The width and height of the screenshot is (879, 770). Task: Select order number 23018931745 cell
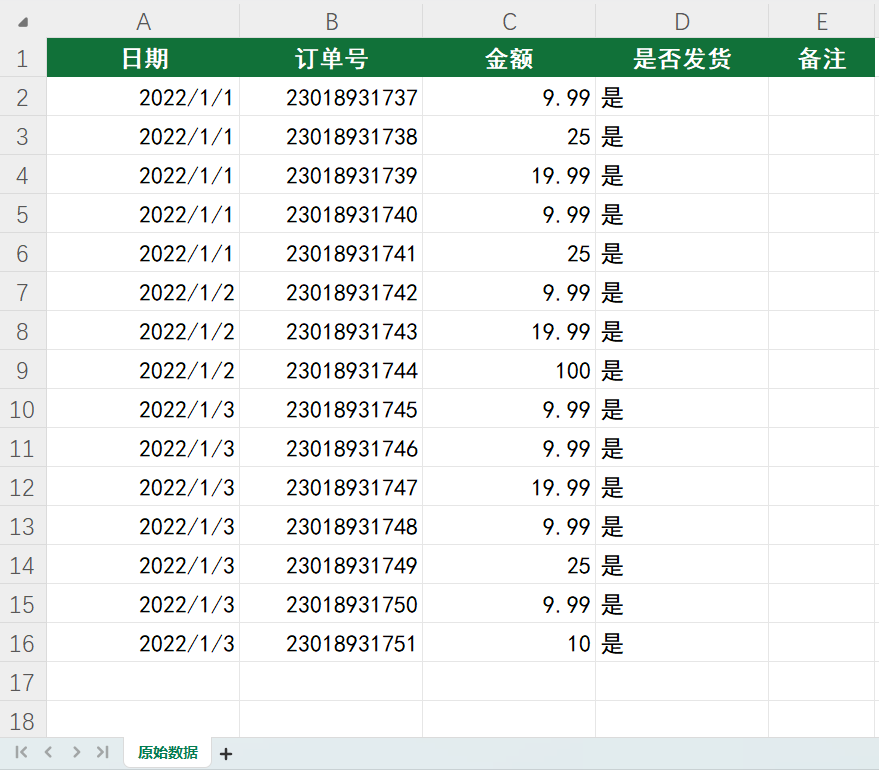click(x=331, y=409)
